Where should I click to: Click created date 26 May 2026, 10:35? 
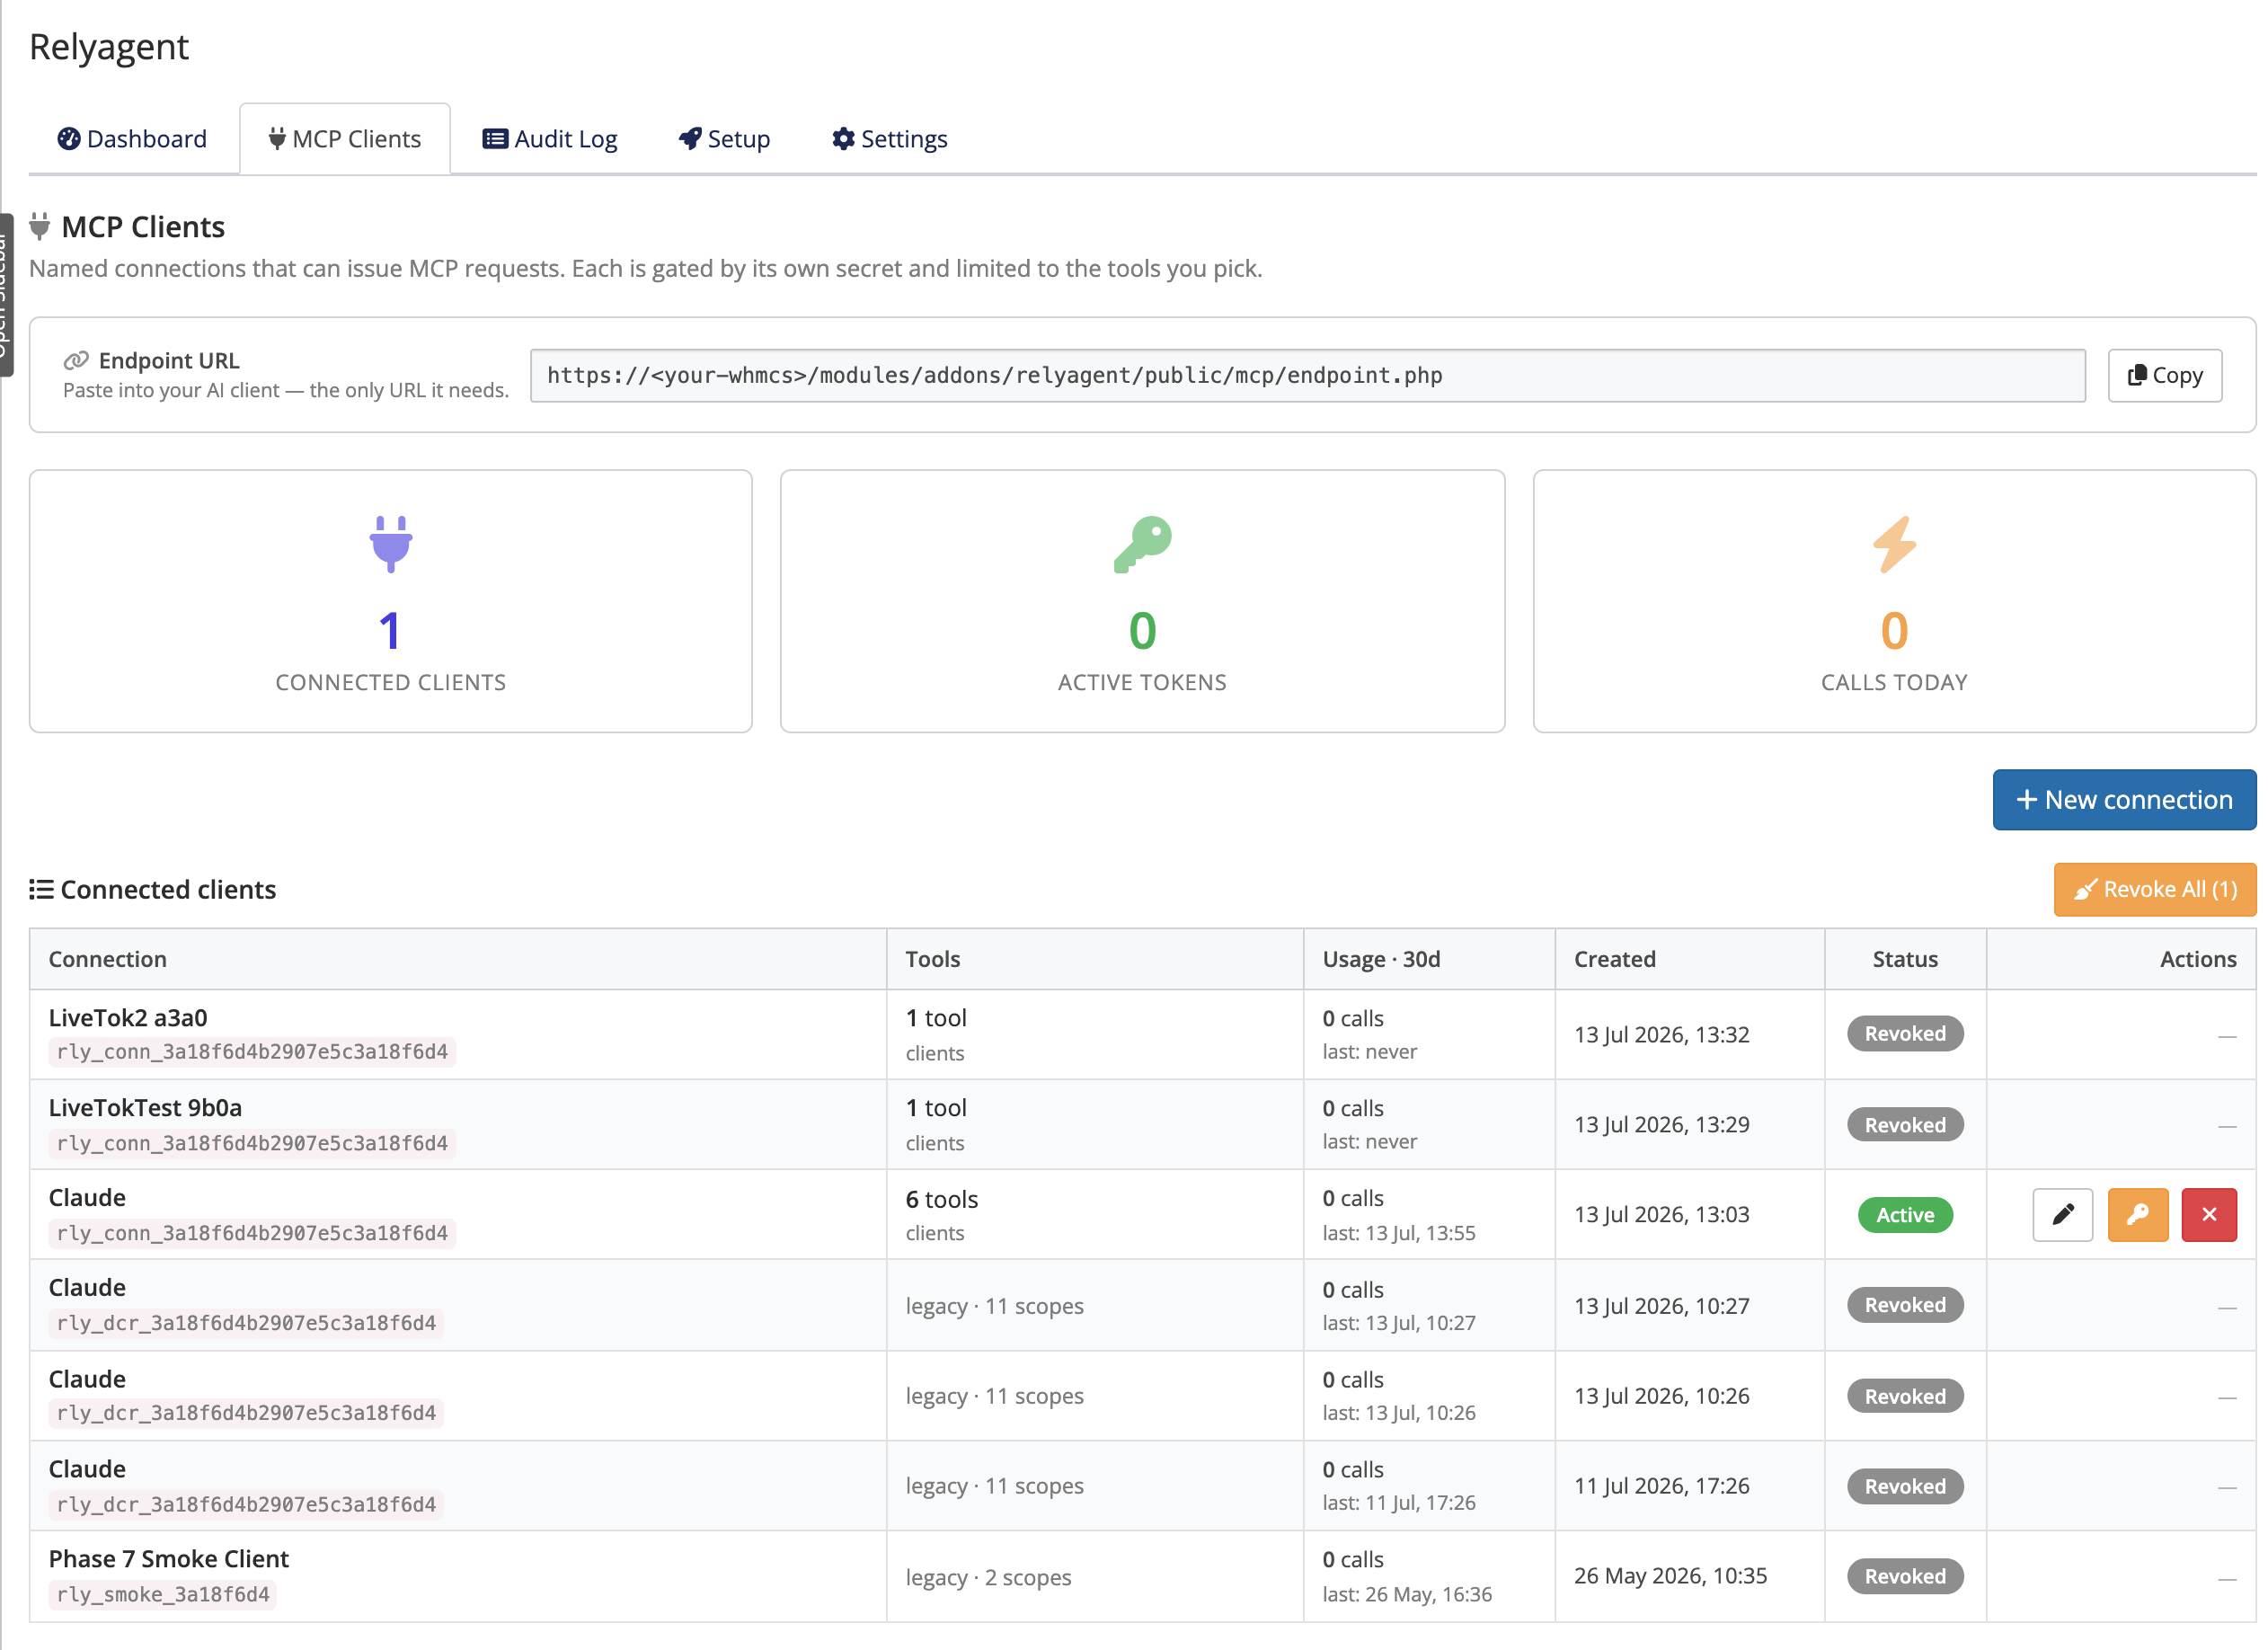click(1670, 1575)
